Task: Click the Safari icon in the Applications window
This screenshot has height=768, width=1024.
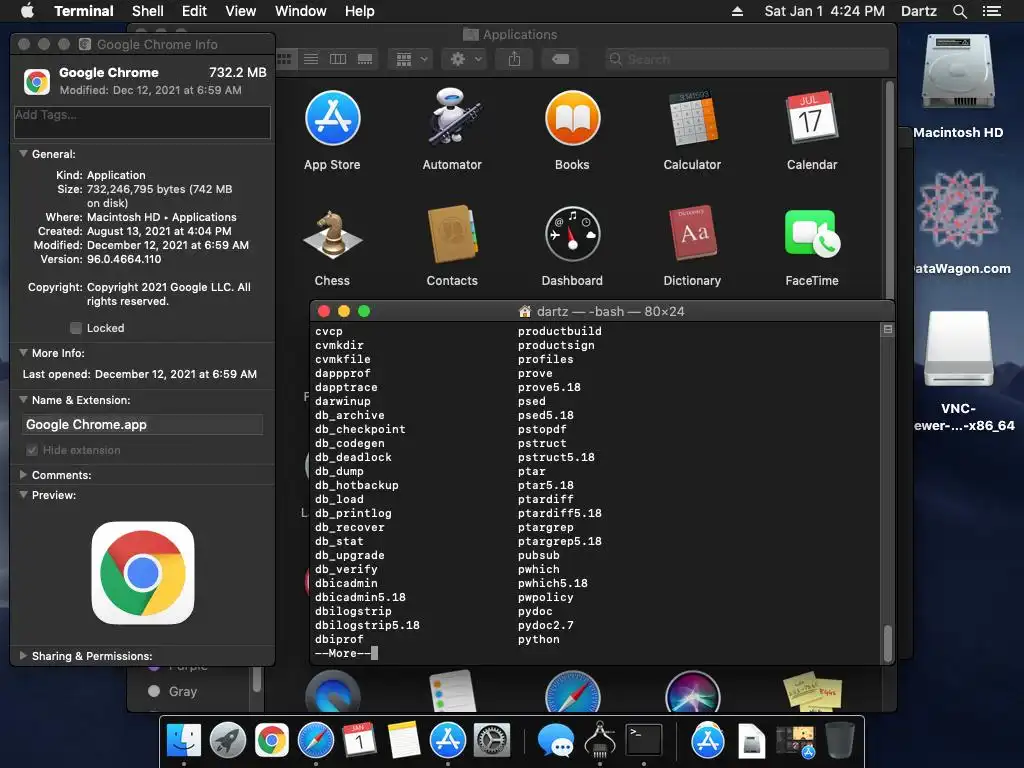Action: tap(572, 692)
